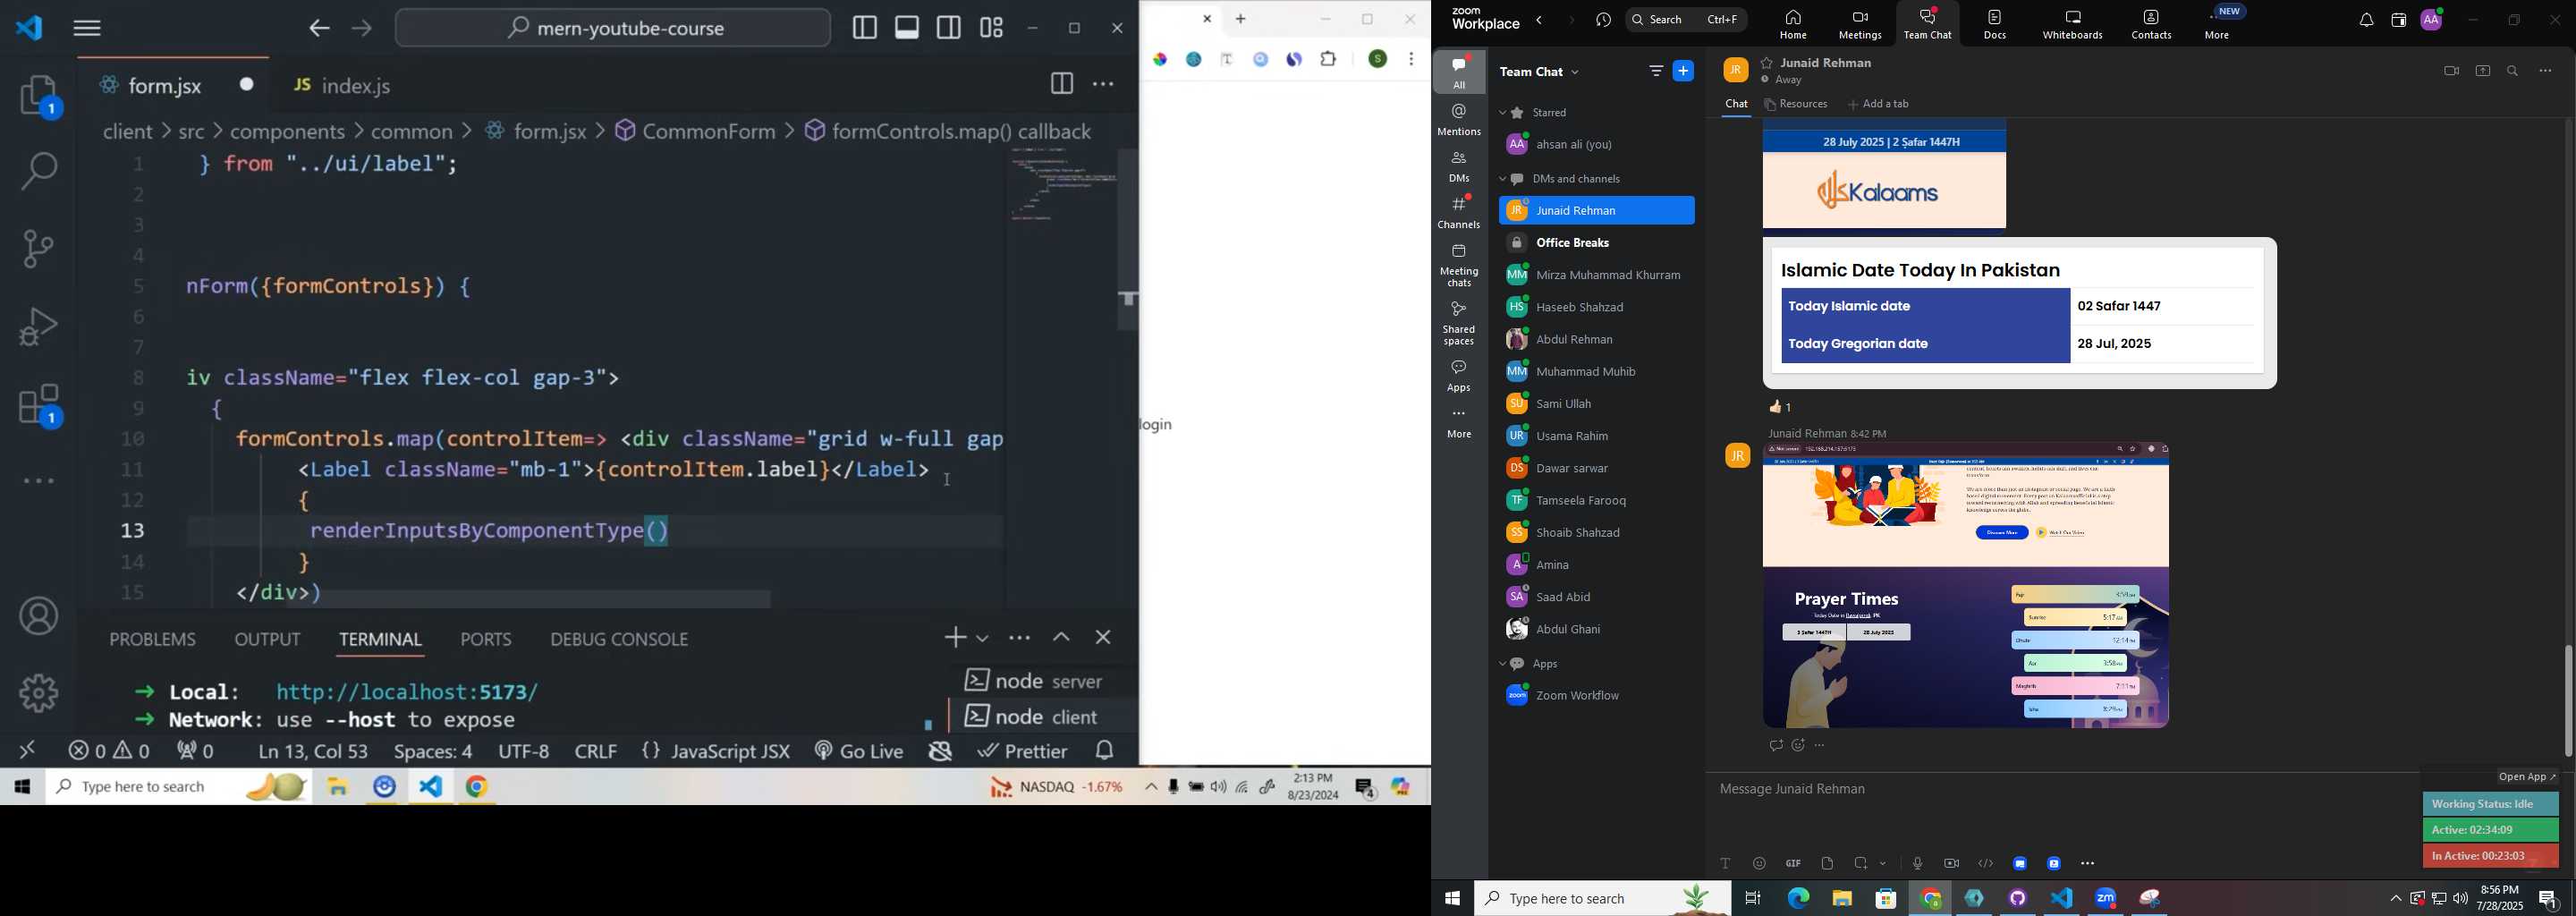Open Zoom calendar panel icon

[x=2398, y=20]
